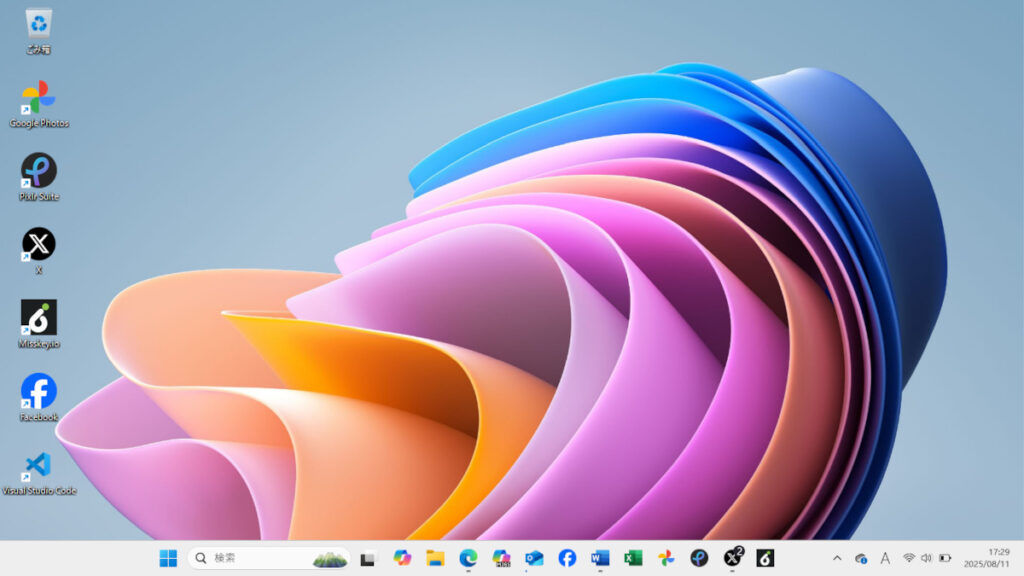Open File Explorer from the taskbar
The image size is (1024, 576).
point(435,558)
